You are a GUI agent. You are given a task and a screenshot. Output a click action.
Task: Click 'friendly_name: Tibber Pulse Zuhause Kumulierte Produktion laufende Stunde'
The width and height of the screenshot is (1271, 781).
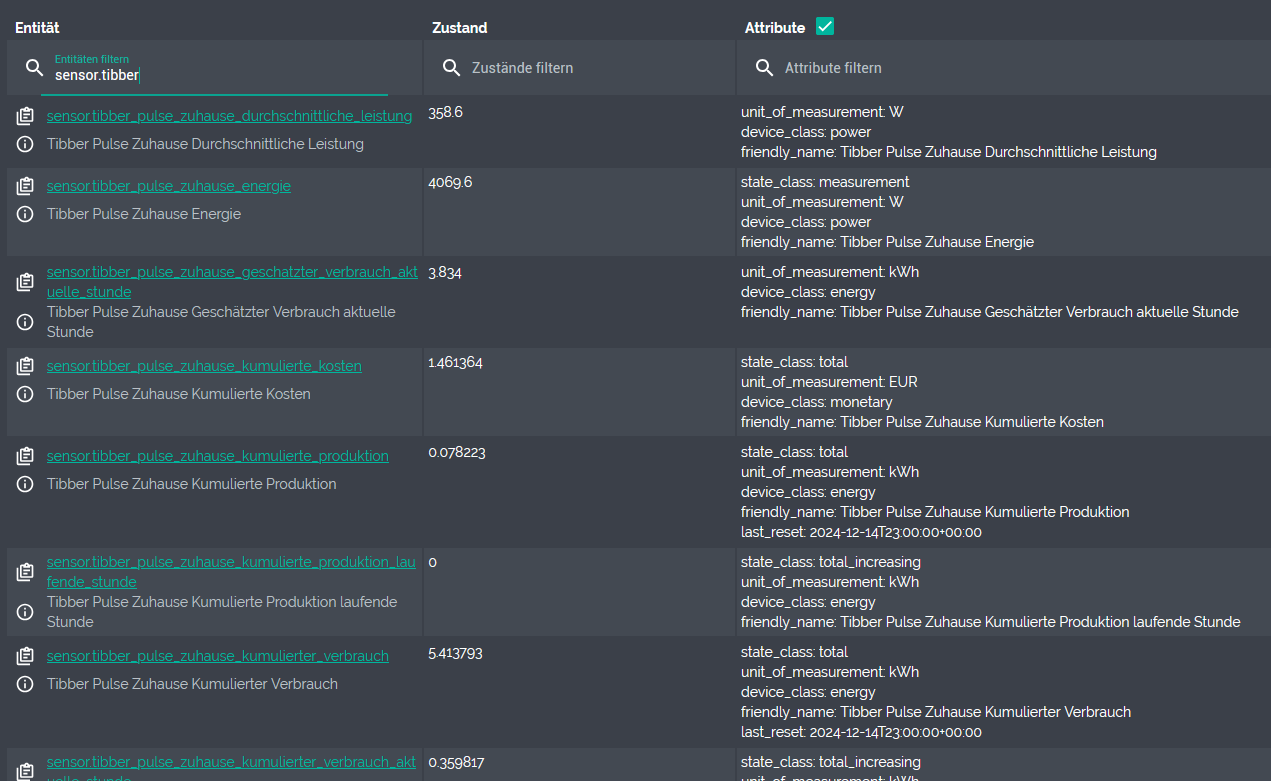coord(991,622)
